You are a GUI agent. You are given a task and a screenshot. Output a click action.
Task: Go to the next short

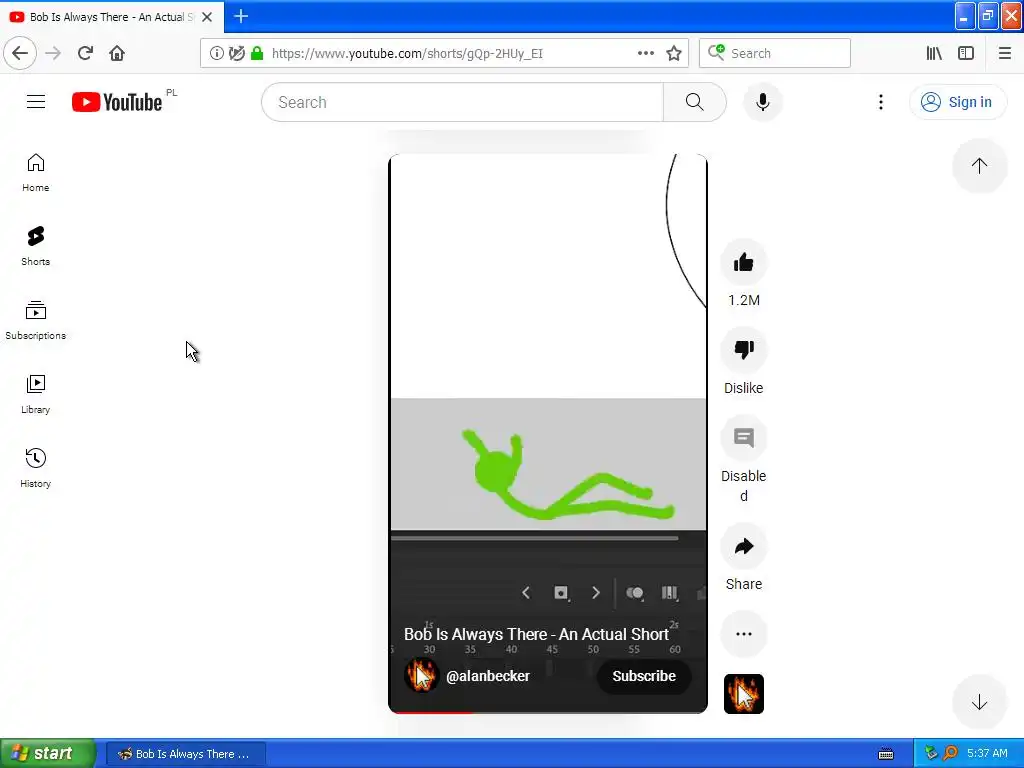coord(979,703)
